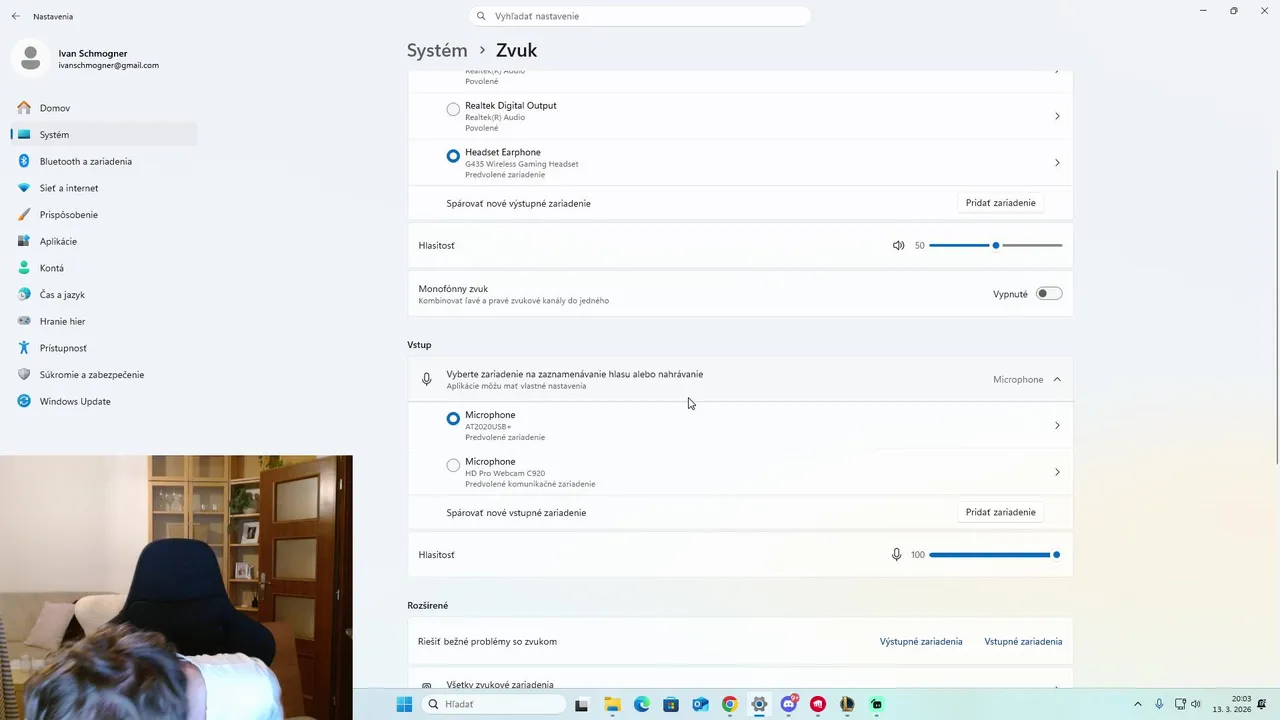Add a new output device with Pridať zariadenie
This screenshot has height=720, width=1280.
(x=1000, y=203)
